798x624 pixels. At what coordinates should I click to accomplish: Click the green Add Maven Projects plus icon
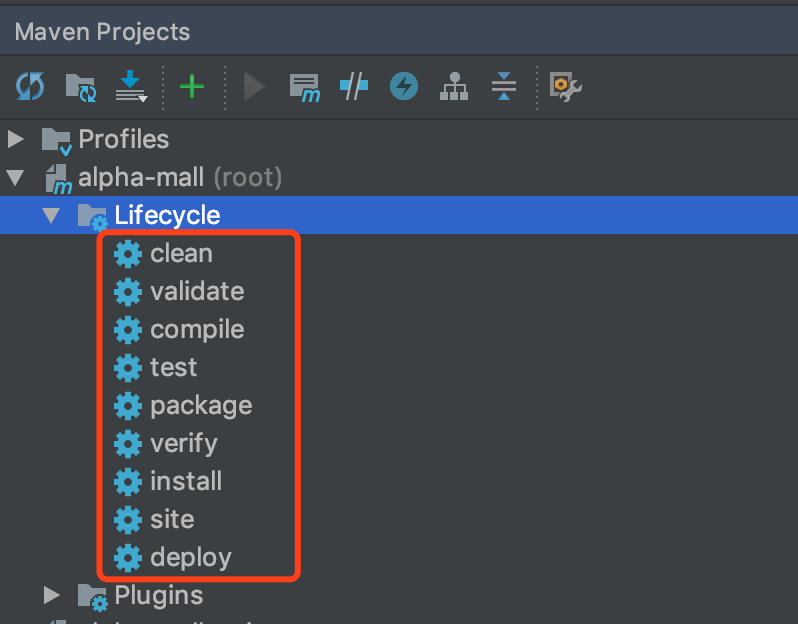click(191, 87)
